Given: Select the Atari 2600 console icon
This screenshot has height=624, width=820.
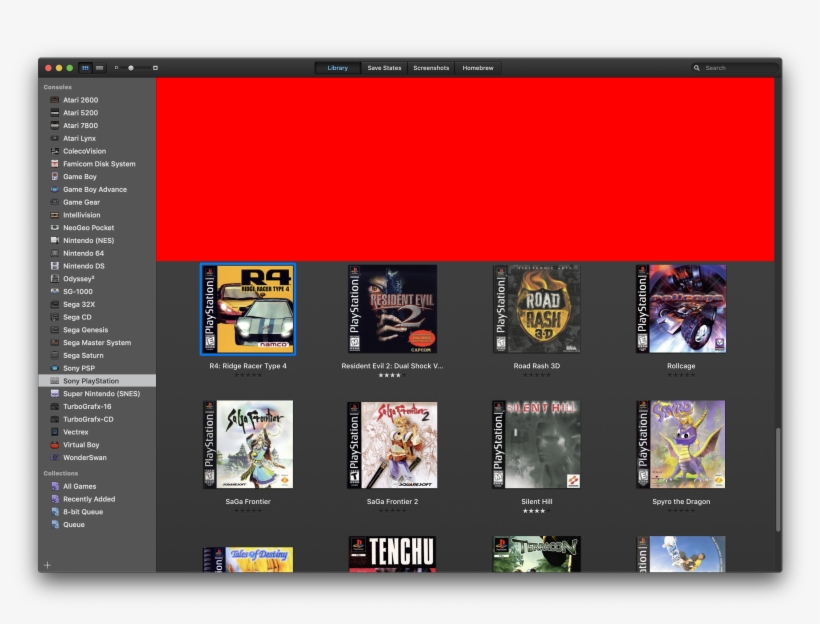Looking at the screenshot, I should point(54,100).
